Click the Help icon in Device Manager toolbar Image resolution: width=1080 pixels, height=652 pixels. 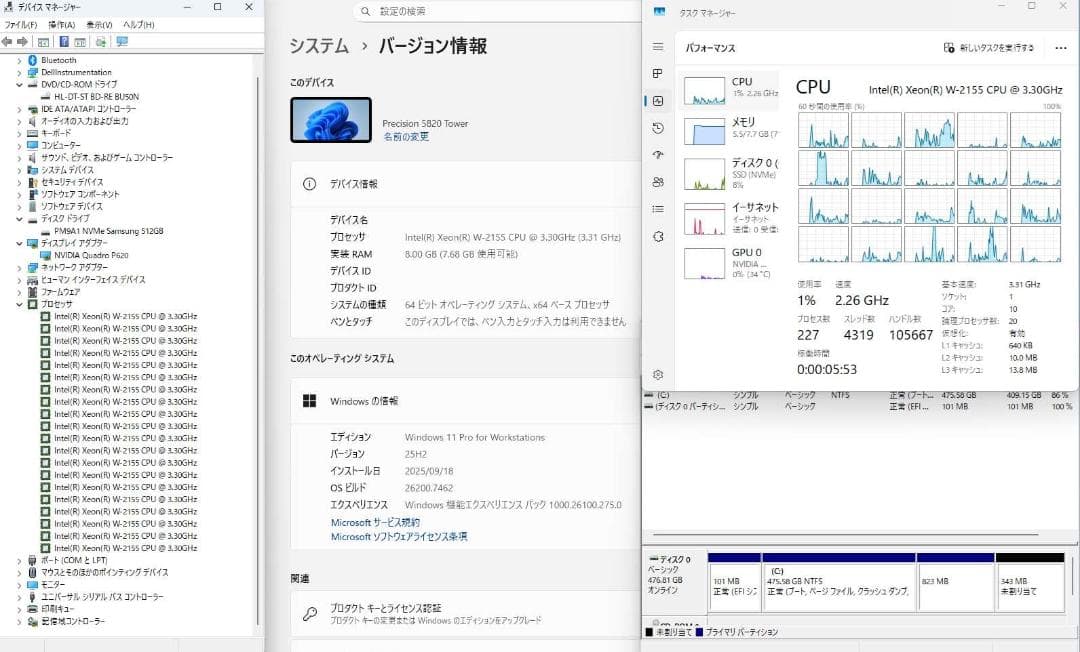tap(65, 41)
